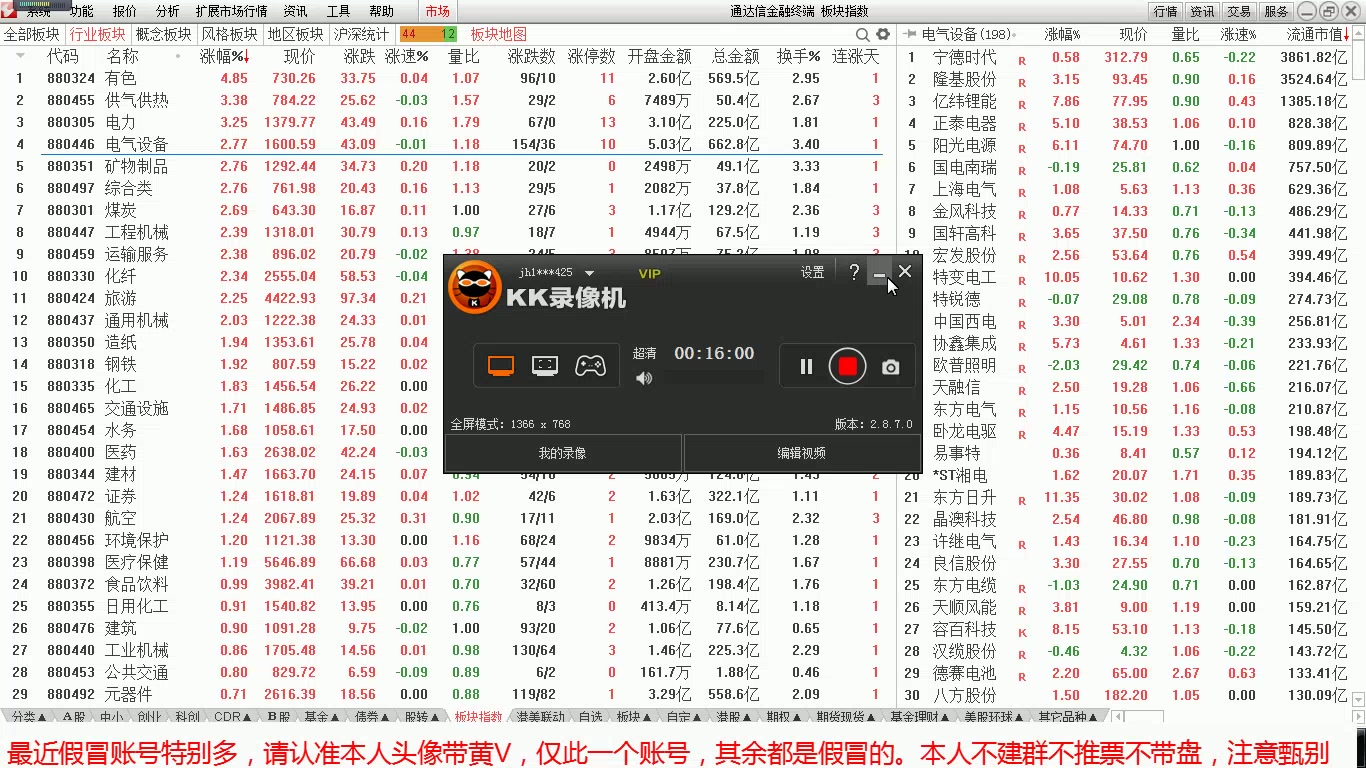Select the 煤炭 sector row
The width and height of the screenshot is (1366, 768).
(448, 210)
